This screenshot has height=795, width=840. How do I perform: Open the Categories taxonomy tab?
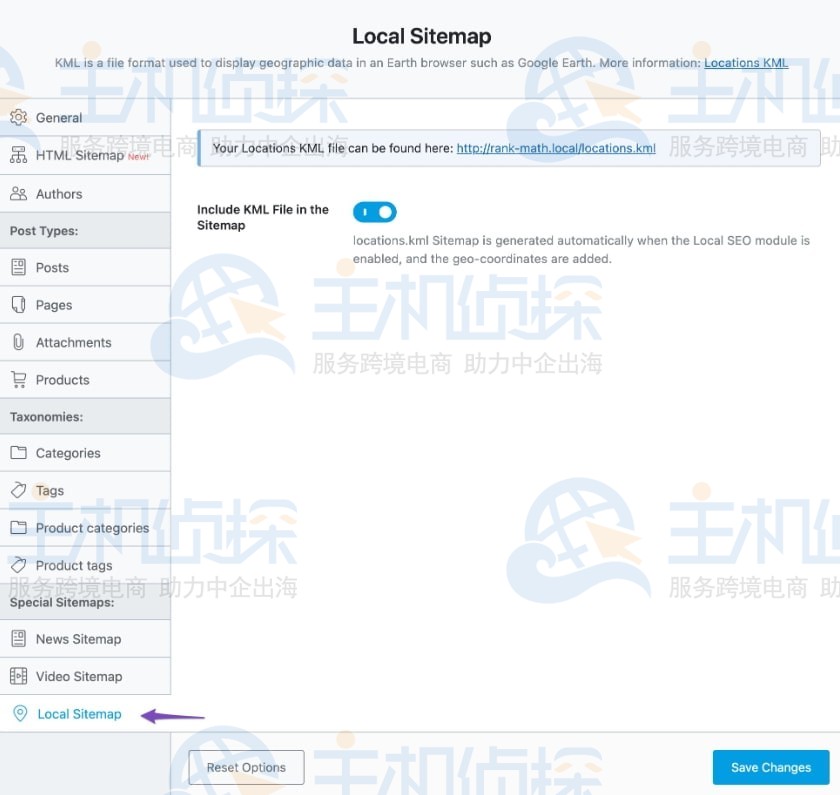coord(68,453)
